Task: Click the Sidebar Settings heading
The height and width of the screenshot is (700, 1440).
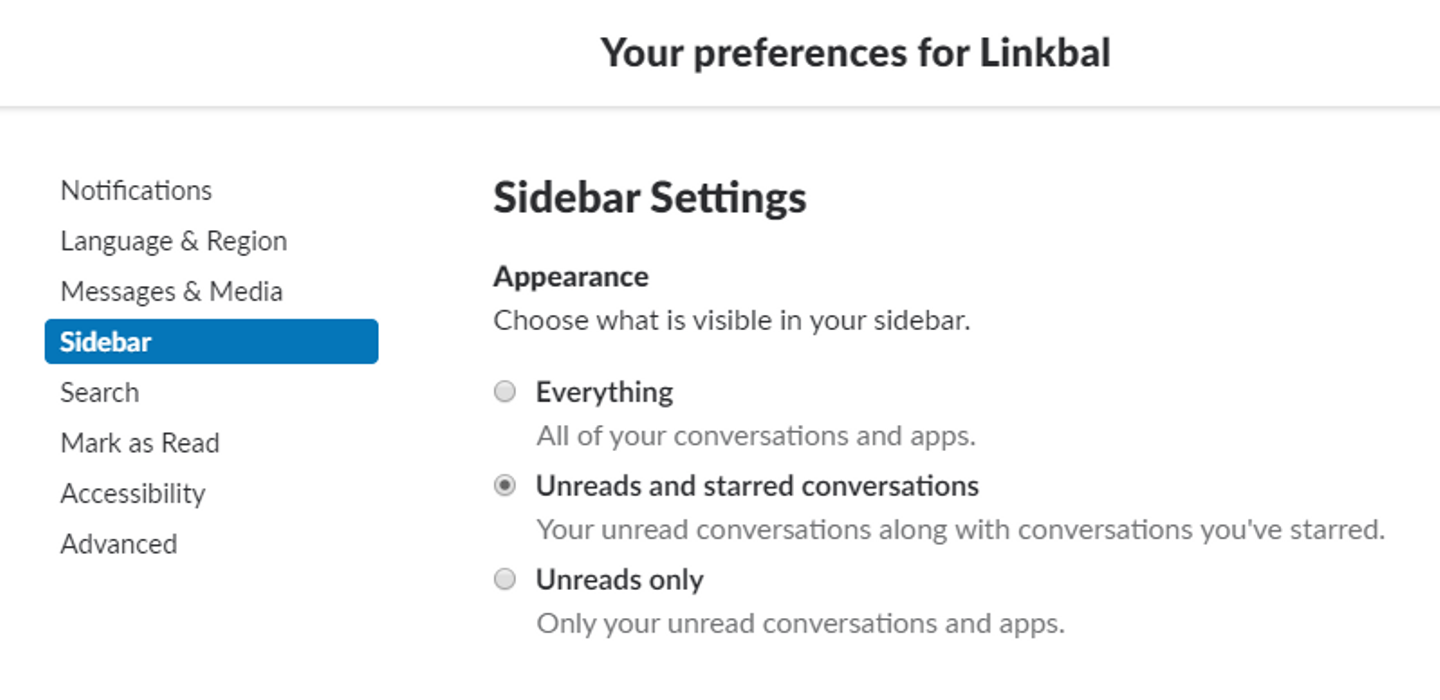Action: coord(649,198)
